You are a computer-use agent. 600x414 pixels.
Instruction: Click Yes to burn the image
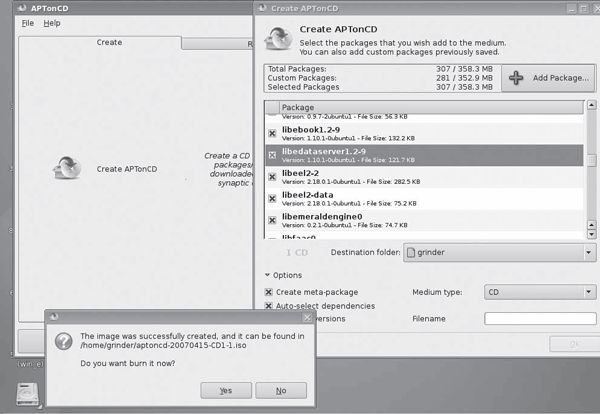tap(226, 390)
